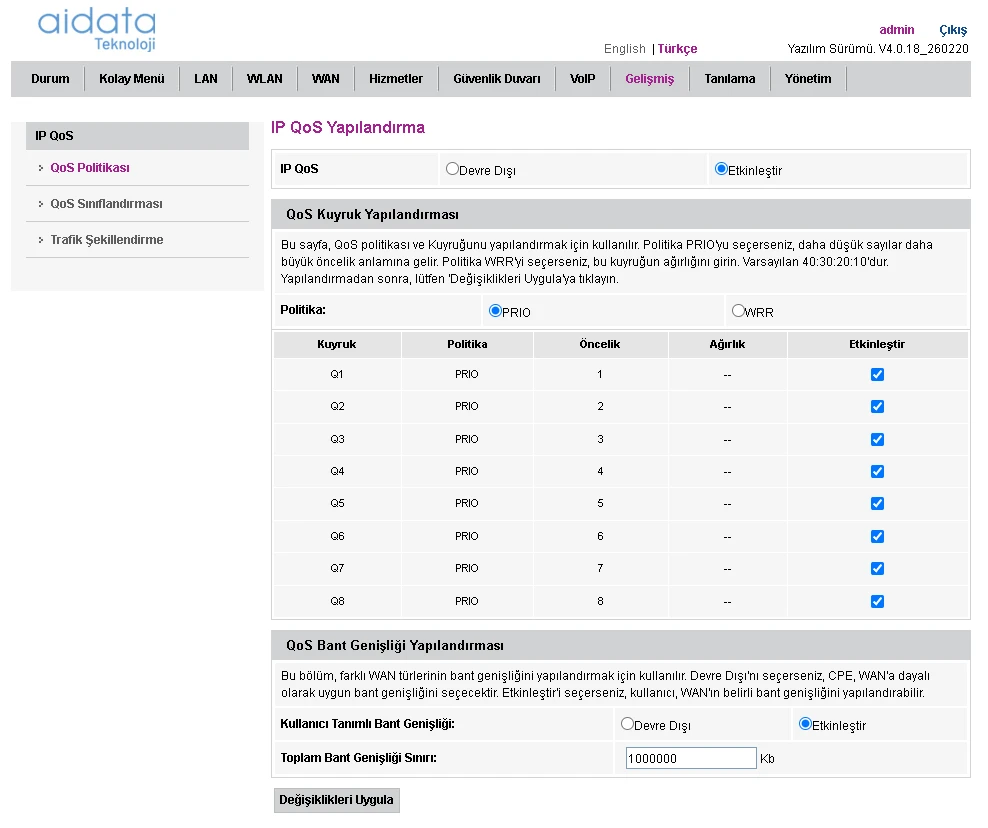988x828 pixels.
Task: Click the Kuyruk column header
Action: click(x=336, y=344)
